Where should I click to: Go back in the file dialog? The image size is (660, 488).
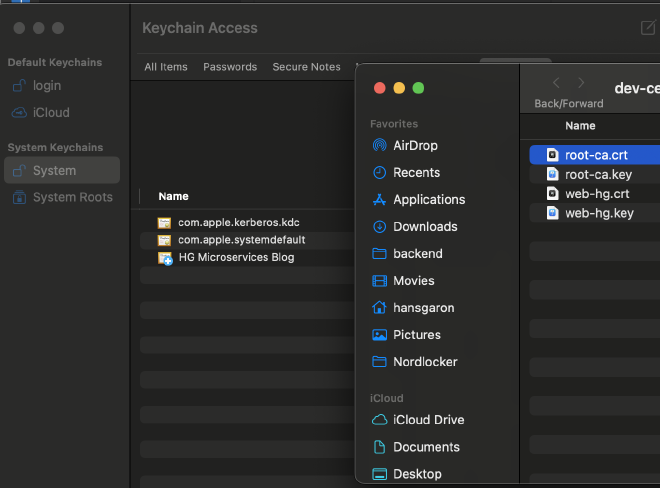click(x=556, y=83)
